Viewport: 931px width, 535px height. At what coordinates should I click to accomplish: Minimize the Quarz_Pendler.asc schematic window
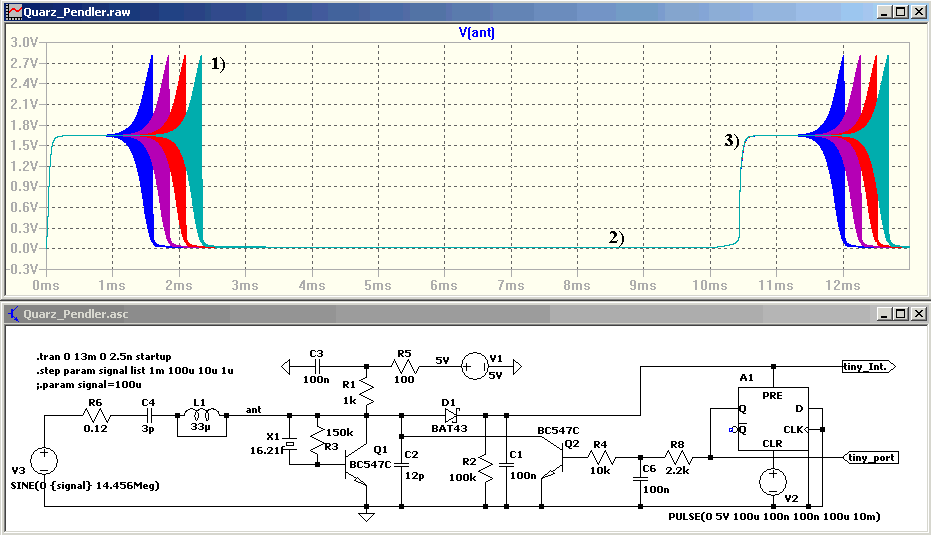[885, 314]
